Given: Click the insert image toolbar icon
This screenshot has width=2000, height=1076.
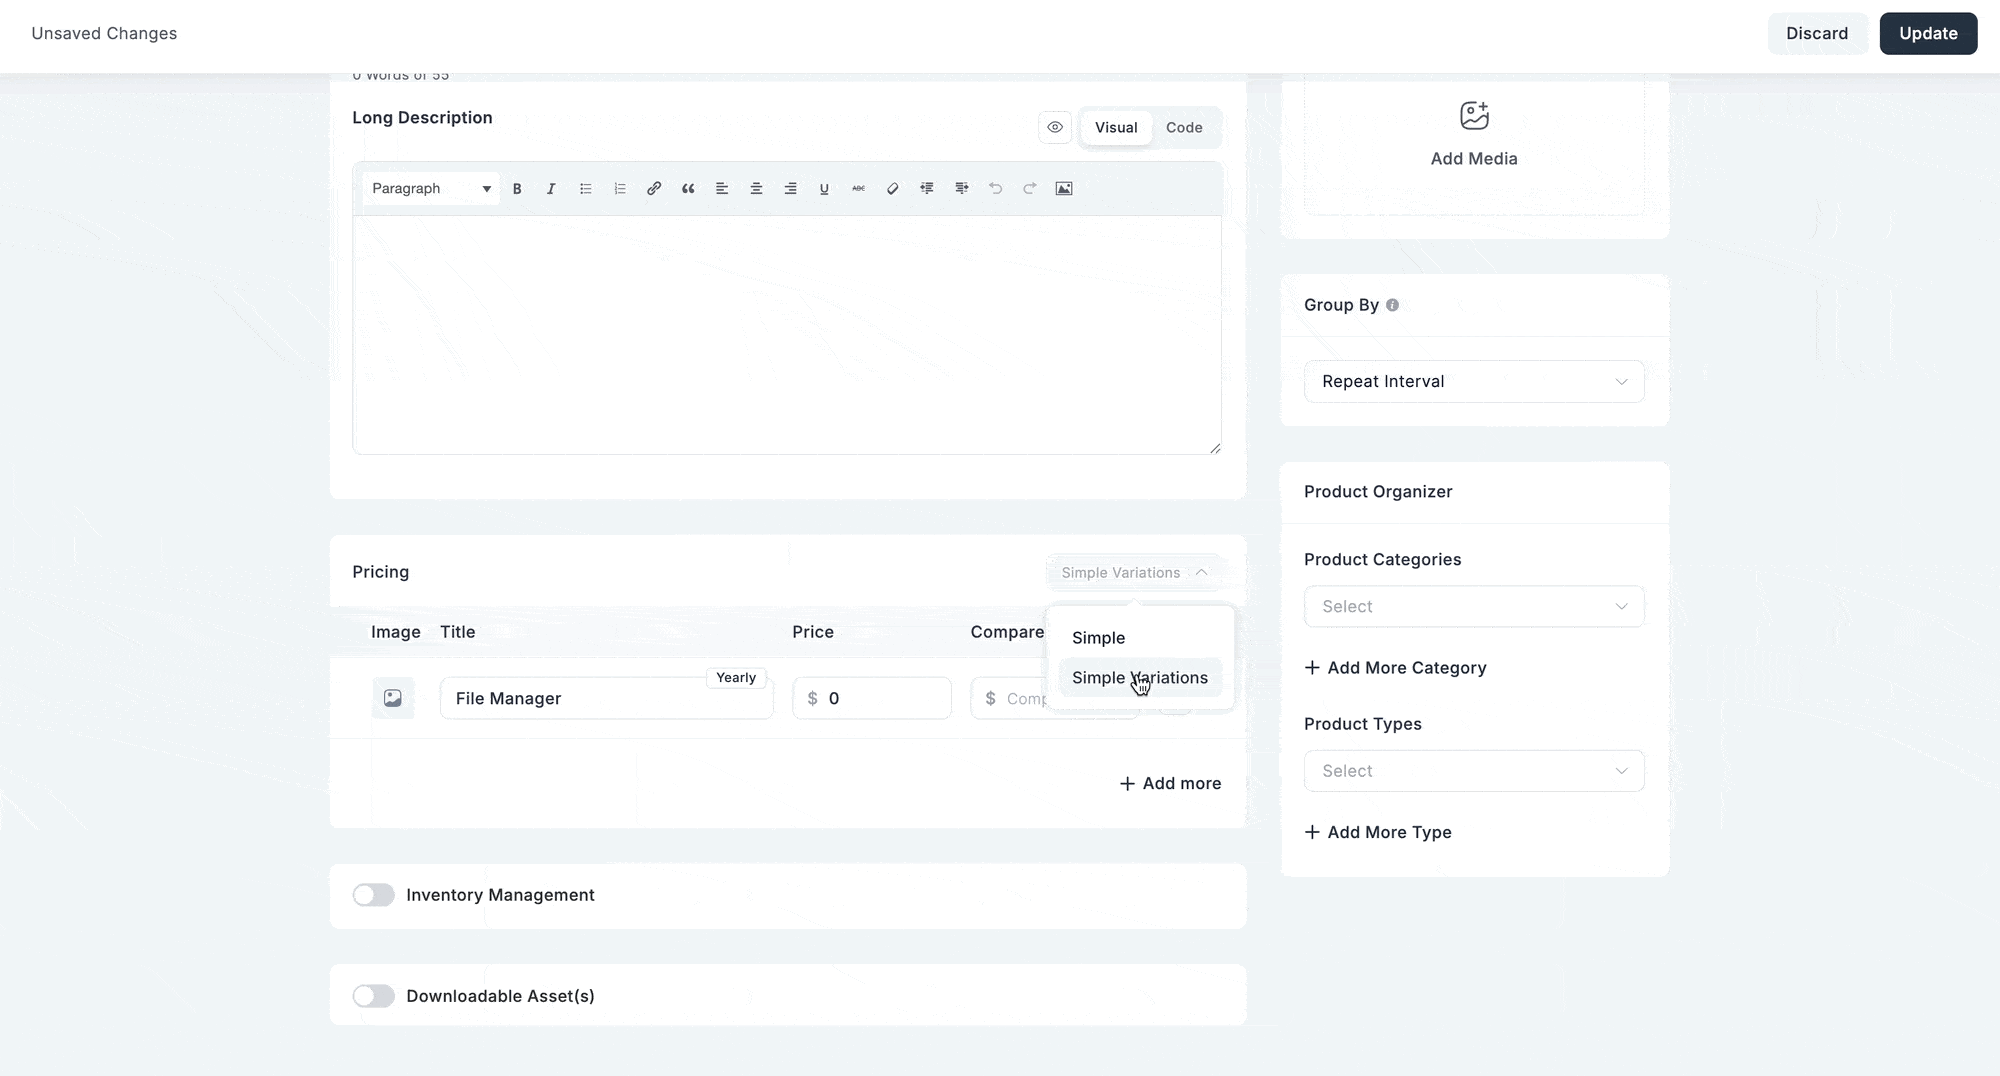Looking at the screenshot, I should (1064, 189).
